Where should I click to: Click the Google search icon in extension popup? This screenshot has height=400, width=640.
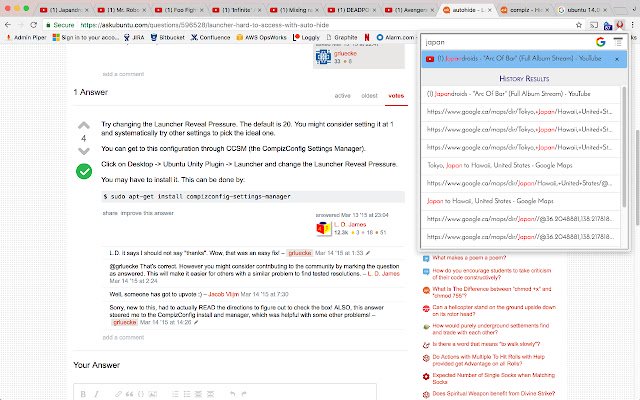pos(600,42)
